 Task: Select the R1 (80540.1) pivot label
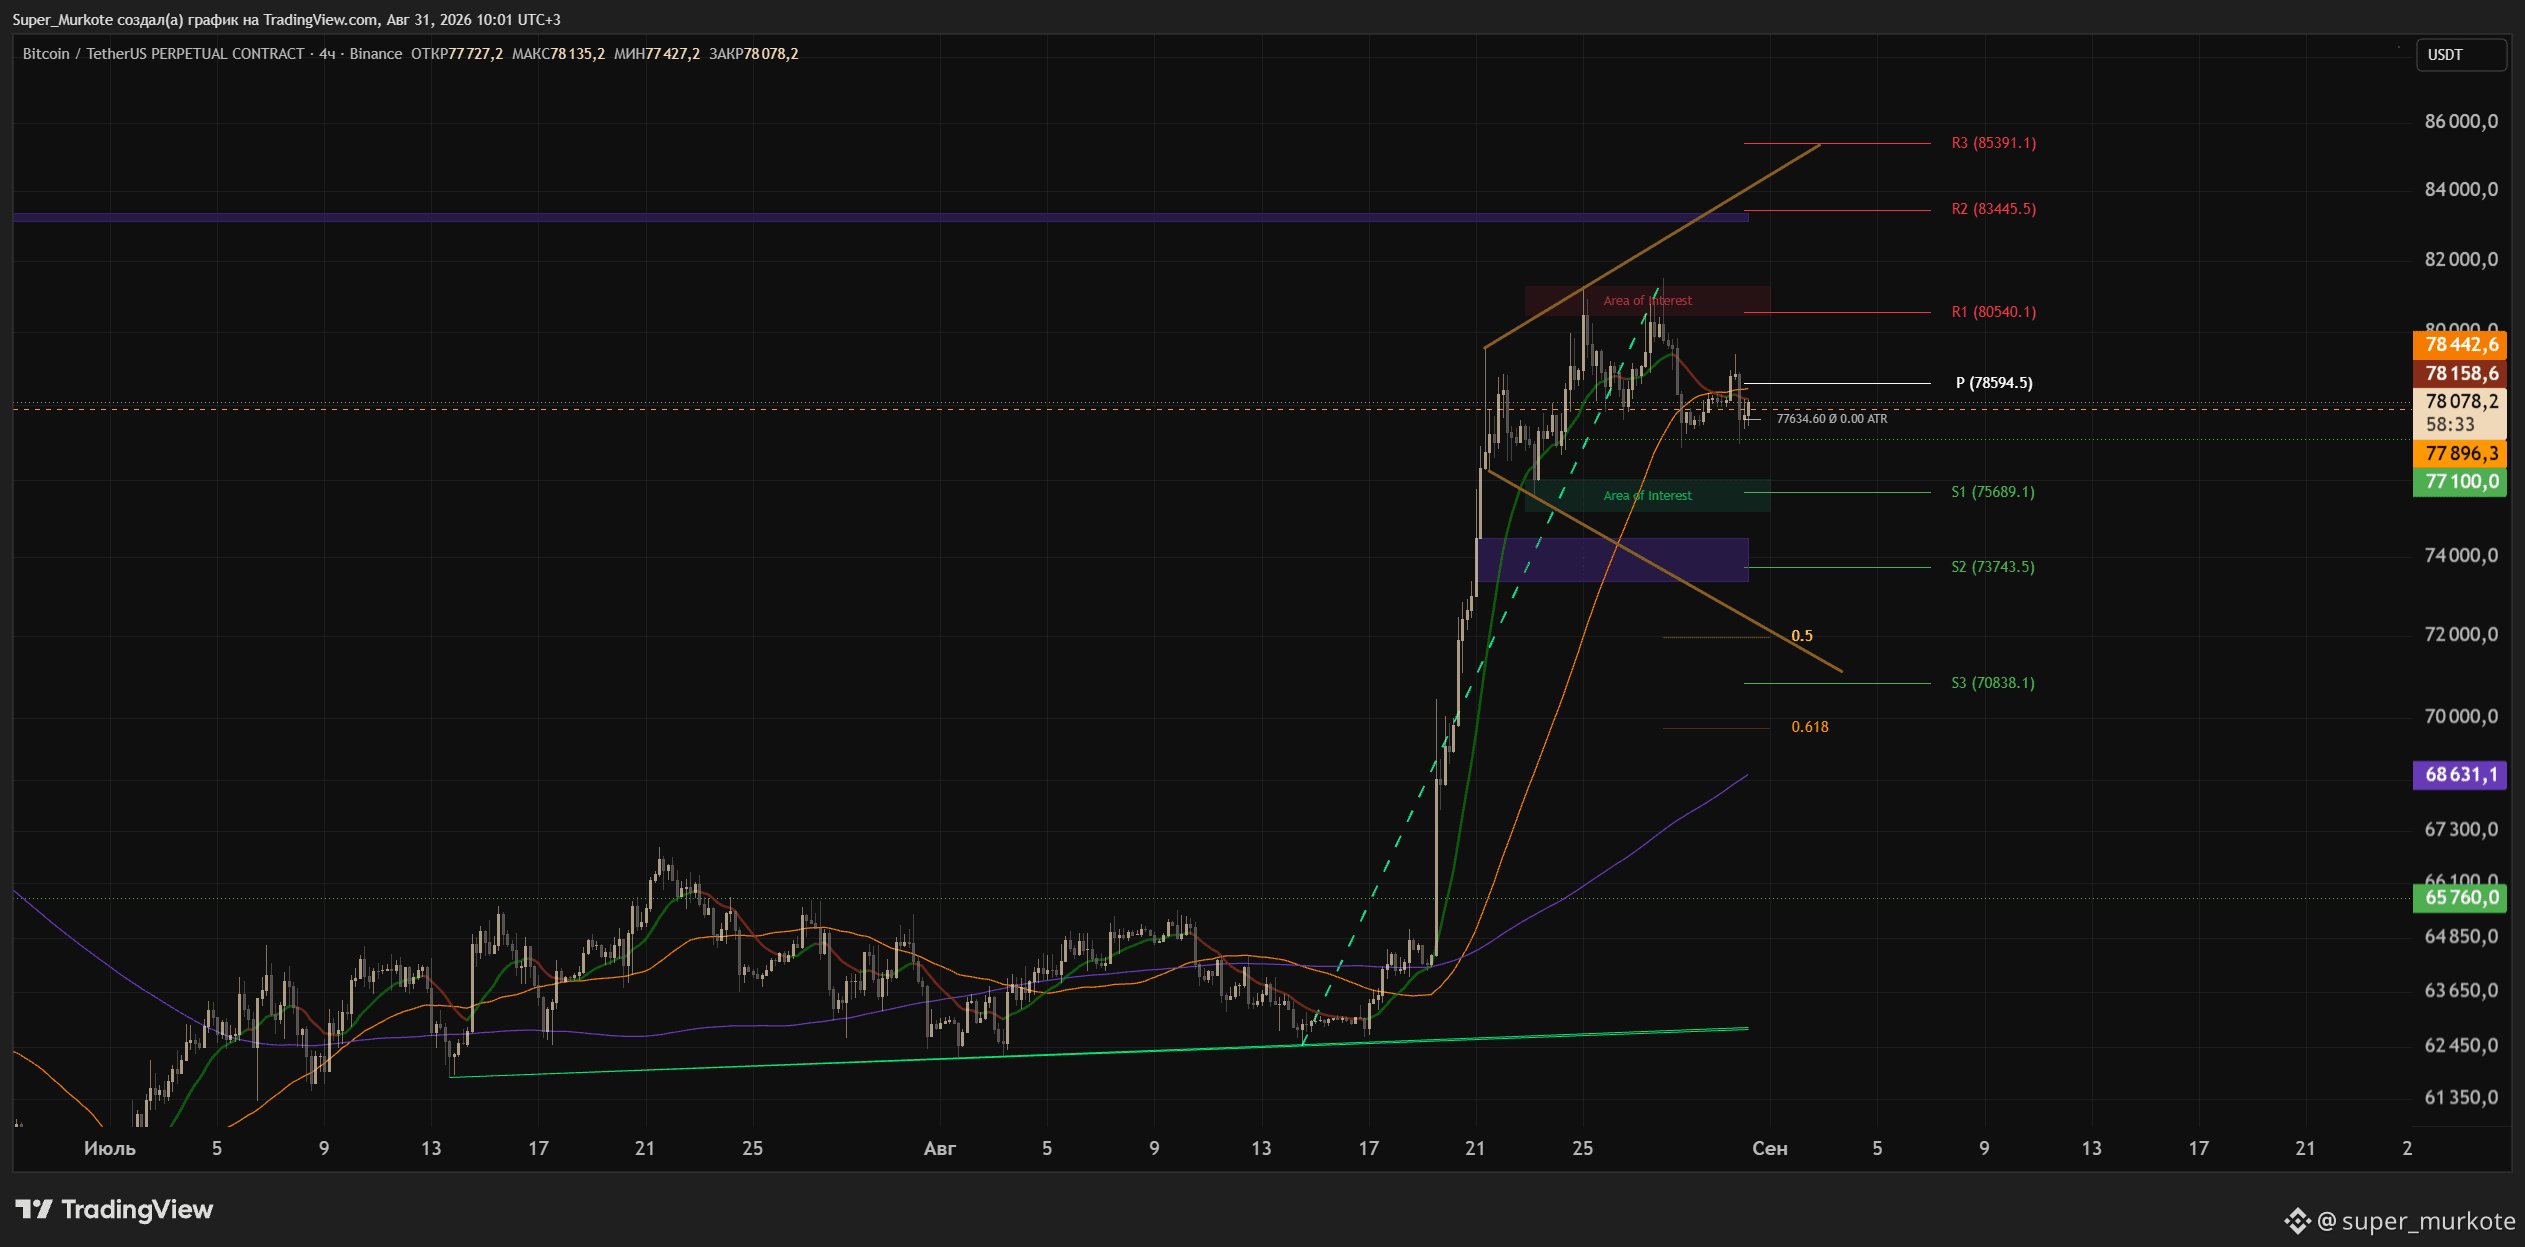tap(1993, 312)
